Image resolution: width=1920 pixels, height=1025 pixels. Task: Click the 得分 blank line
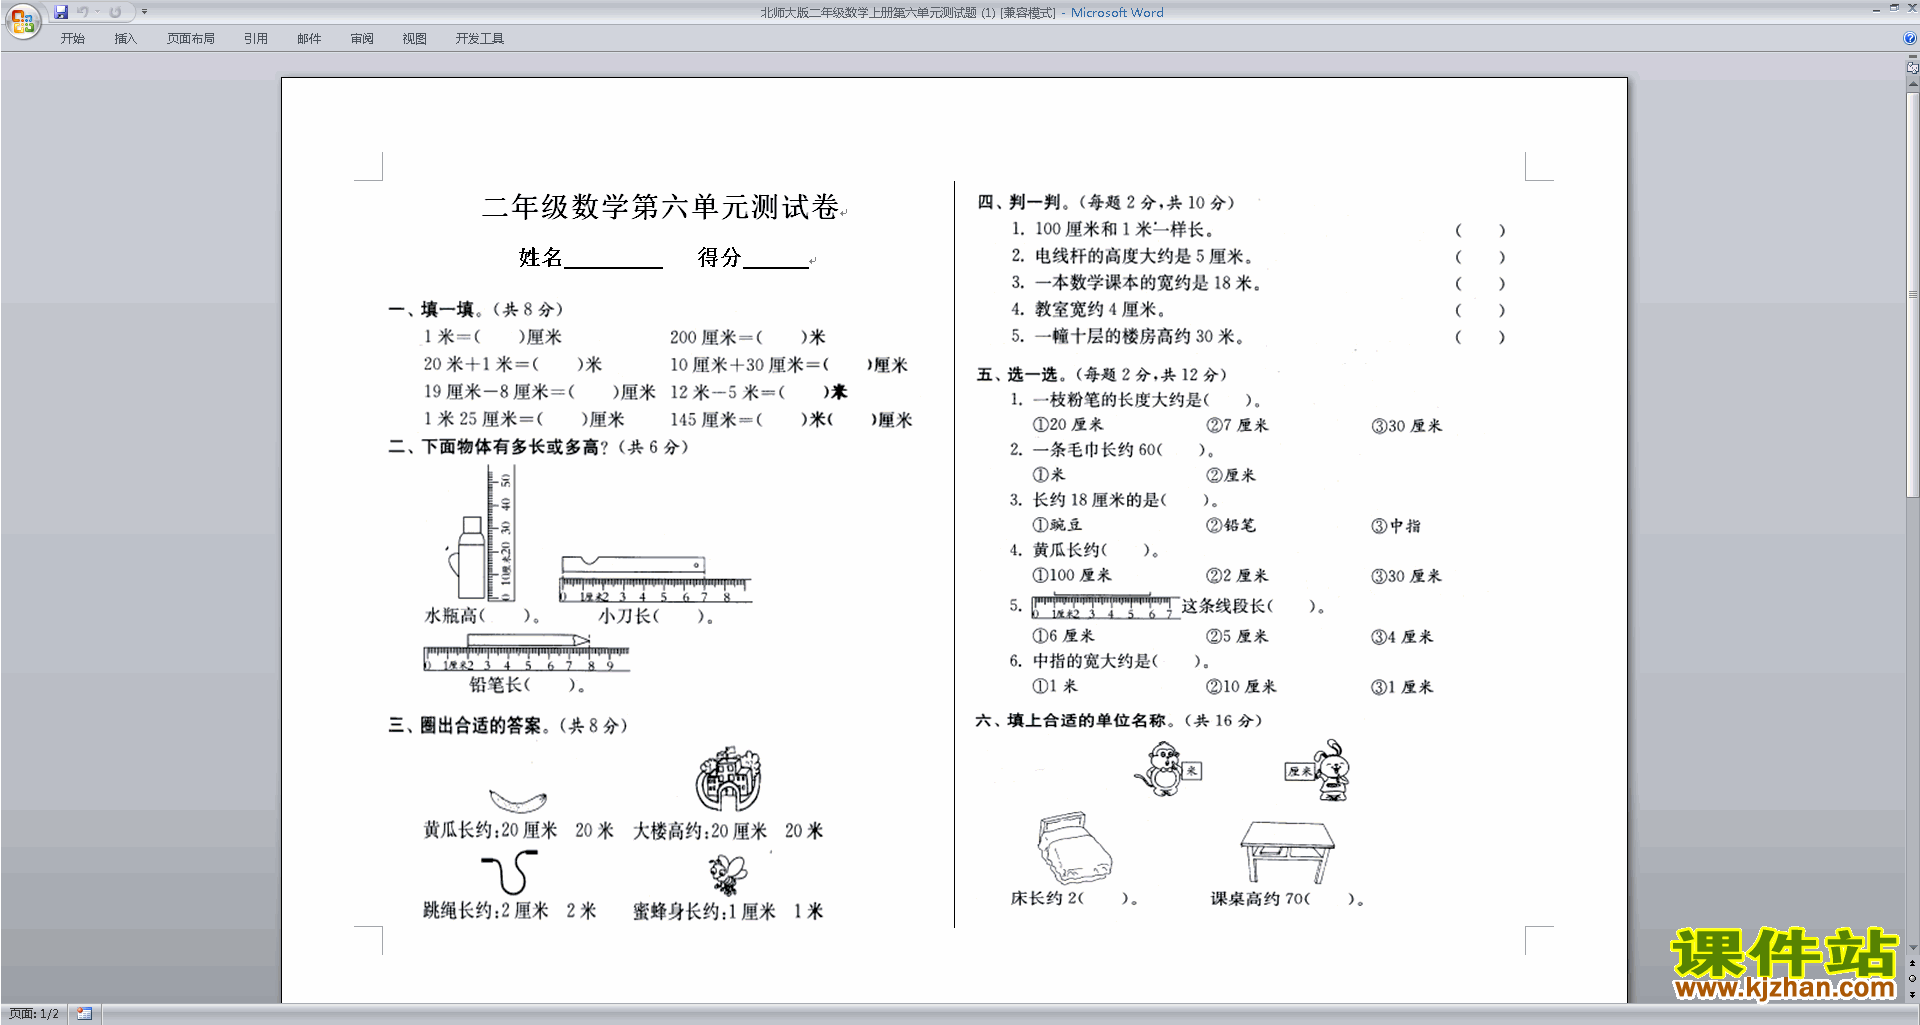(776, 259)
